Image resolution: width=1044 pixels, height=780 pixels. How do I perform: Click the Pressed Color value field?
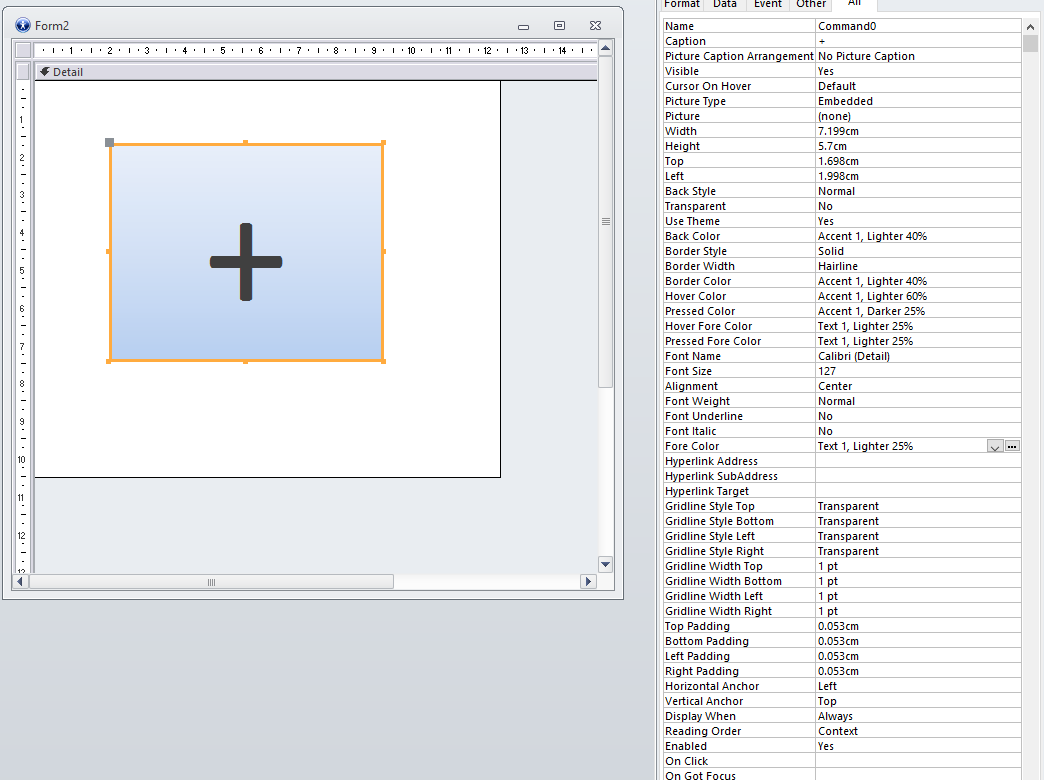point(918,311)
